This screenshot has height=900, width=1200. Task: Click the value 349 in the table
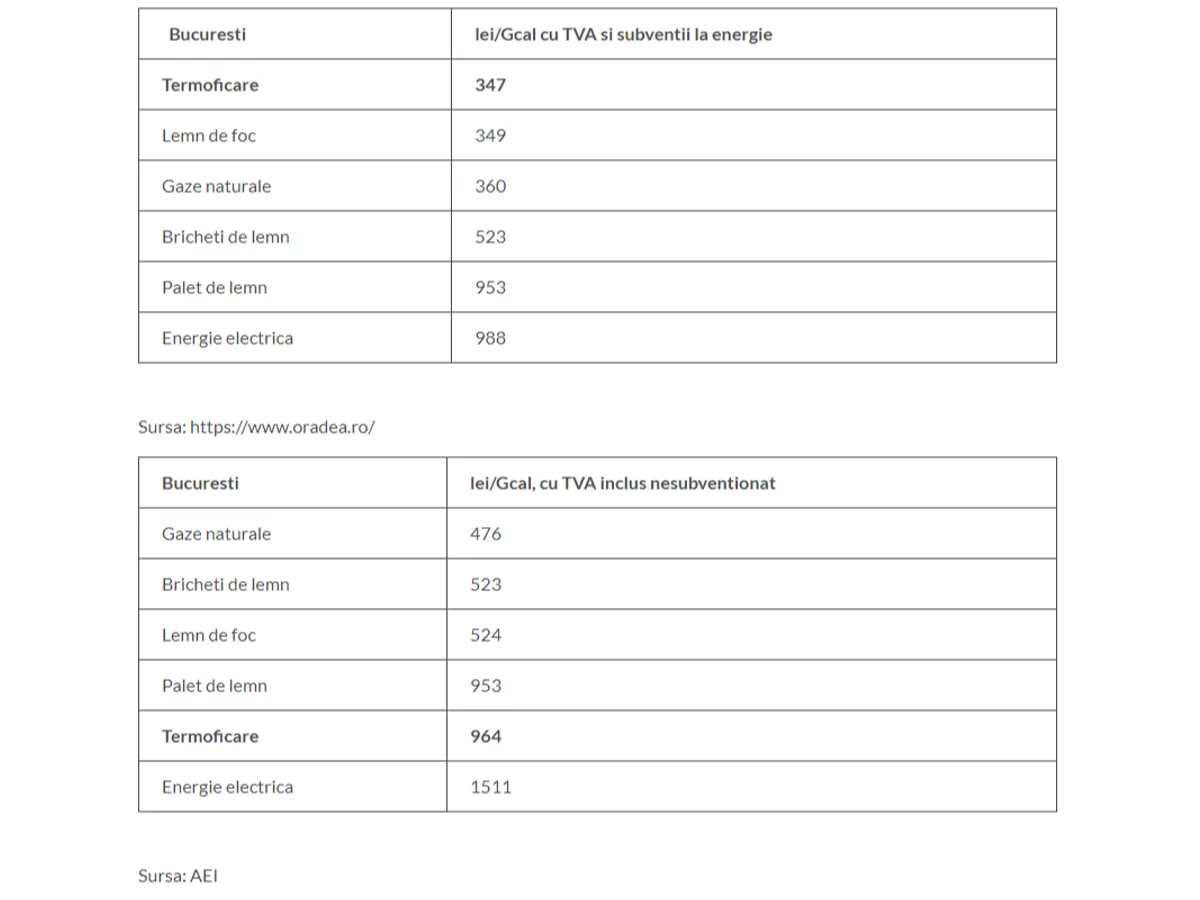click(x=490, y=136)
